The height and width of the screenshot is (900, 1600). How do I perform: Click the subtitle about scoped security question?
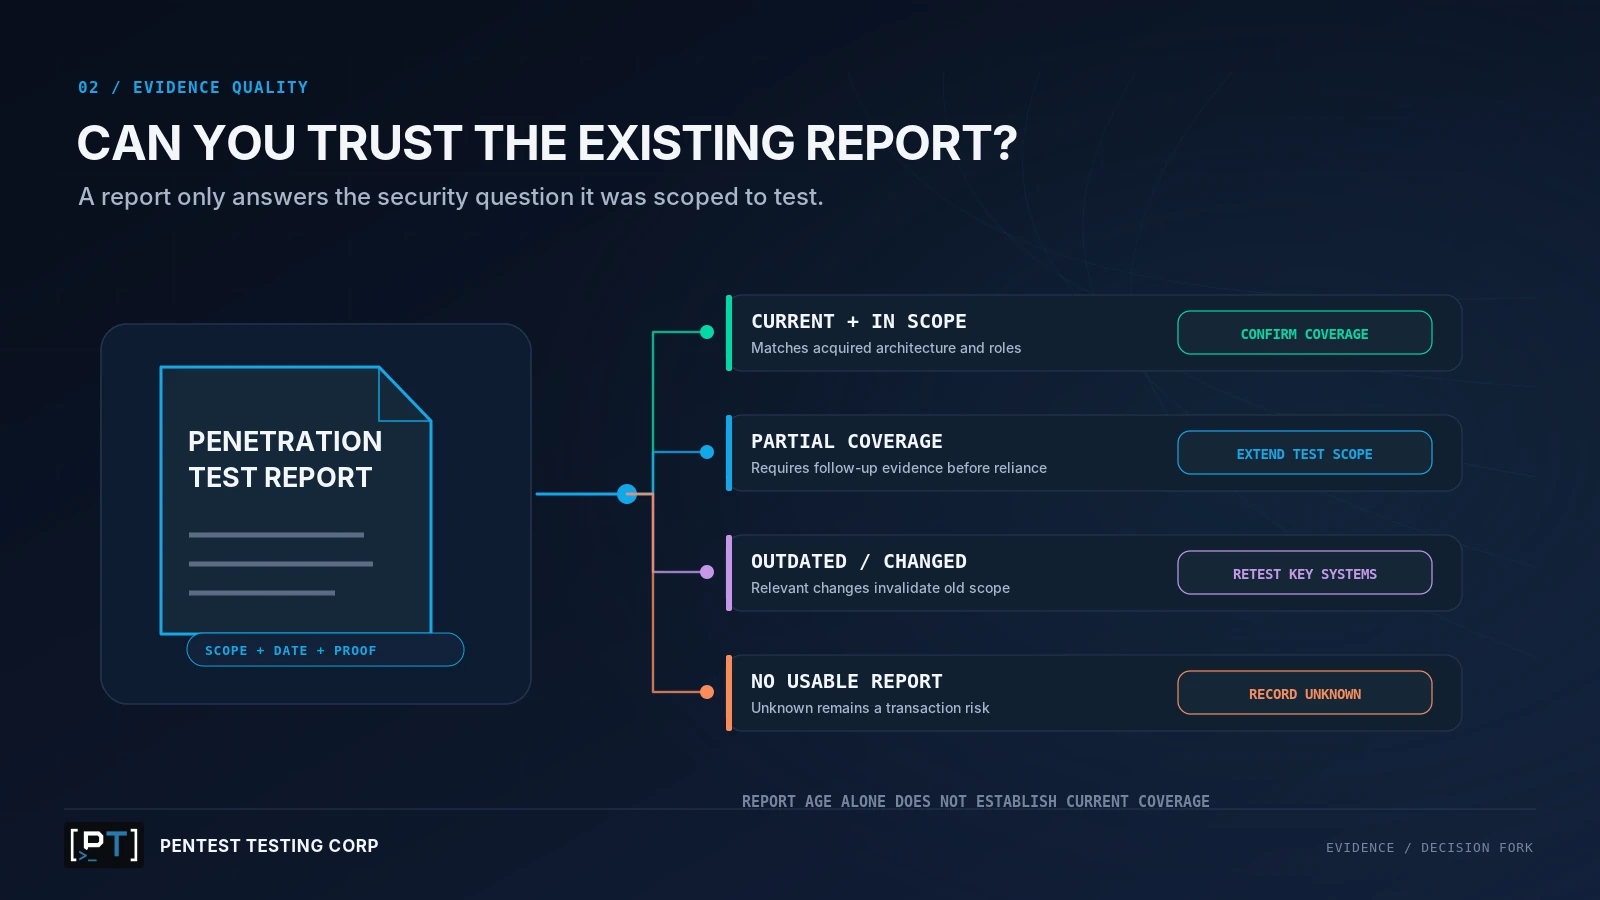tap(451, 197)
